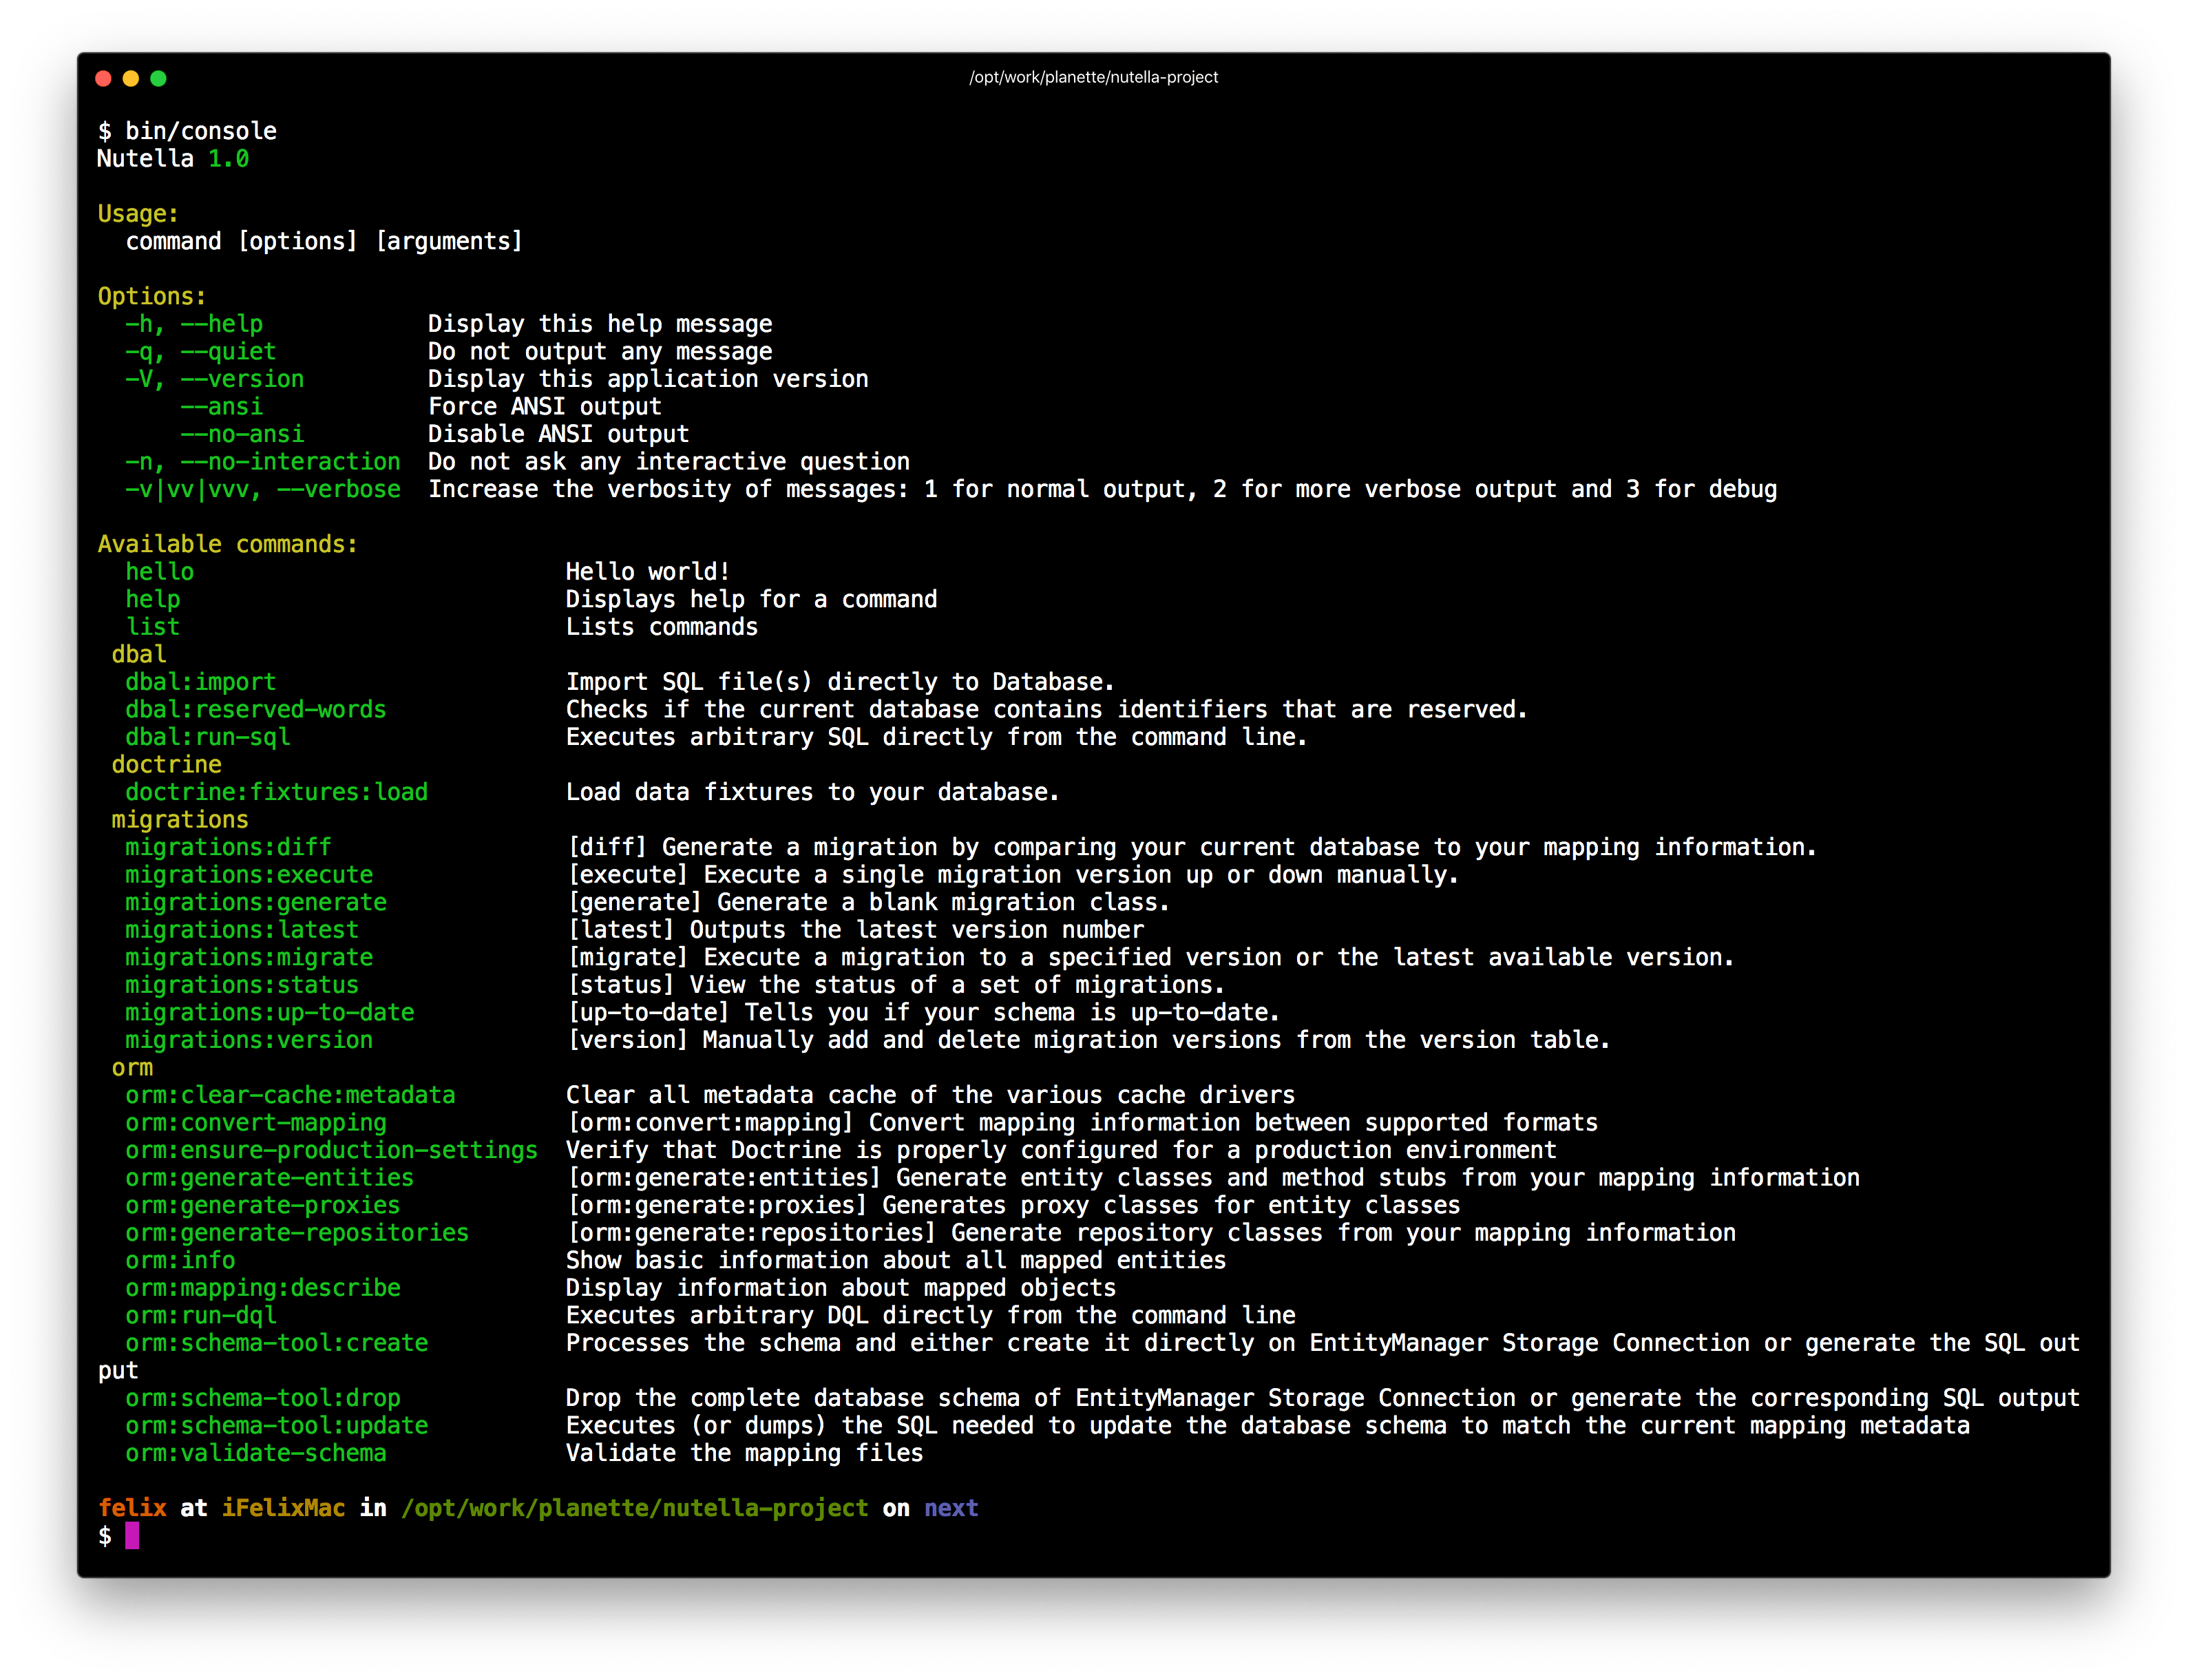Click the --quiet option flag
2188x1680 pixels.
pyautogui.click(x=230, y=351)
